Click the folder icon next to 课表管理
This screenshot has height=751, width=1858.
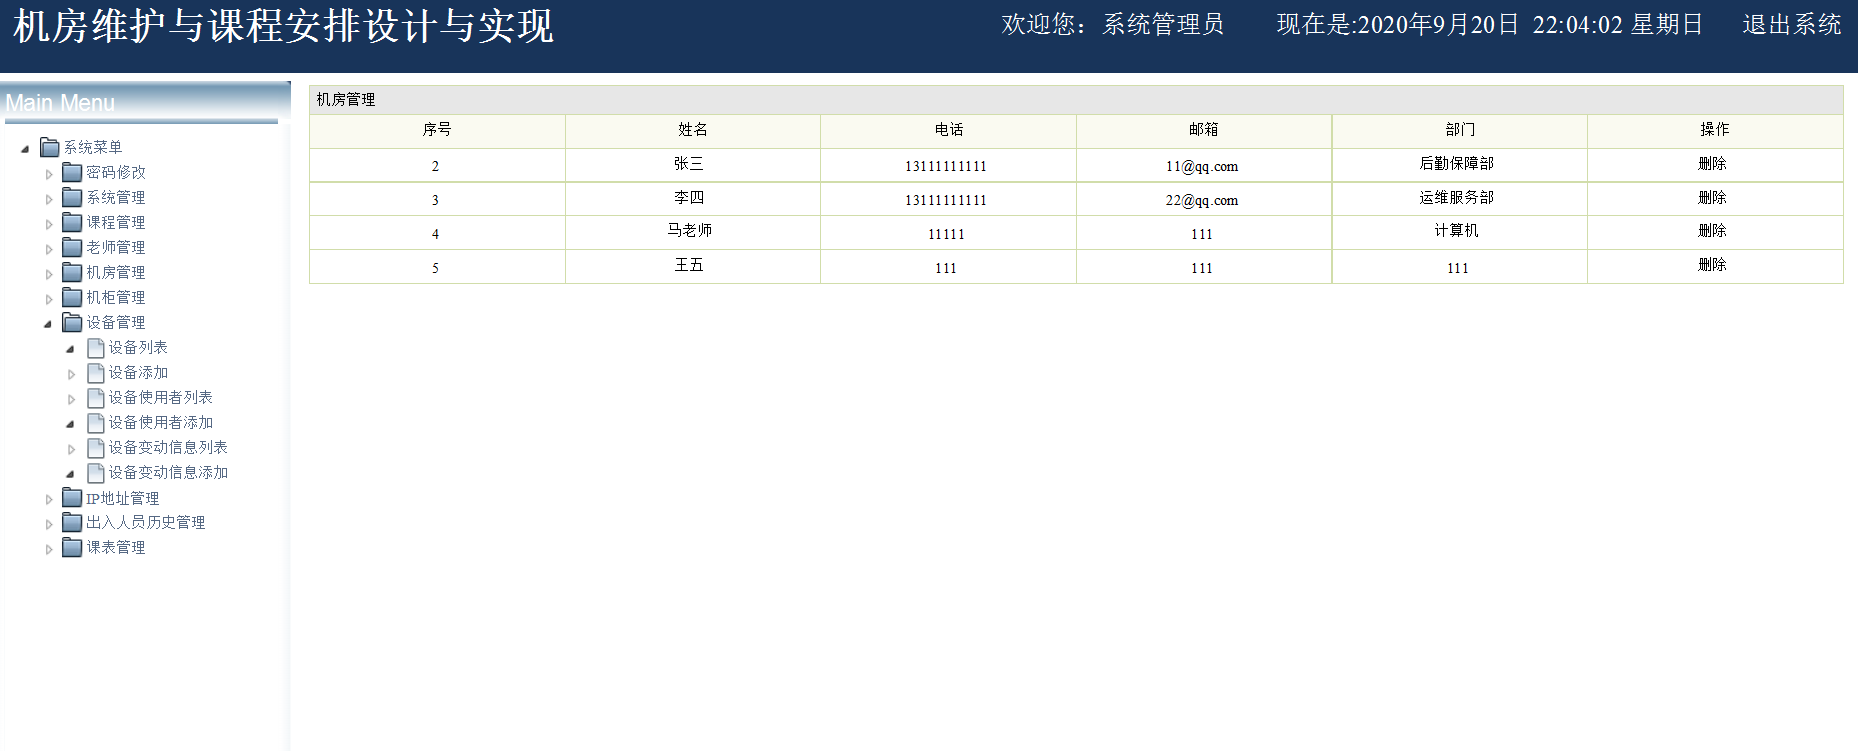pos(72,548)
